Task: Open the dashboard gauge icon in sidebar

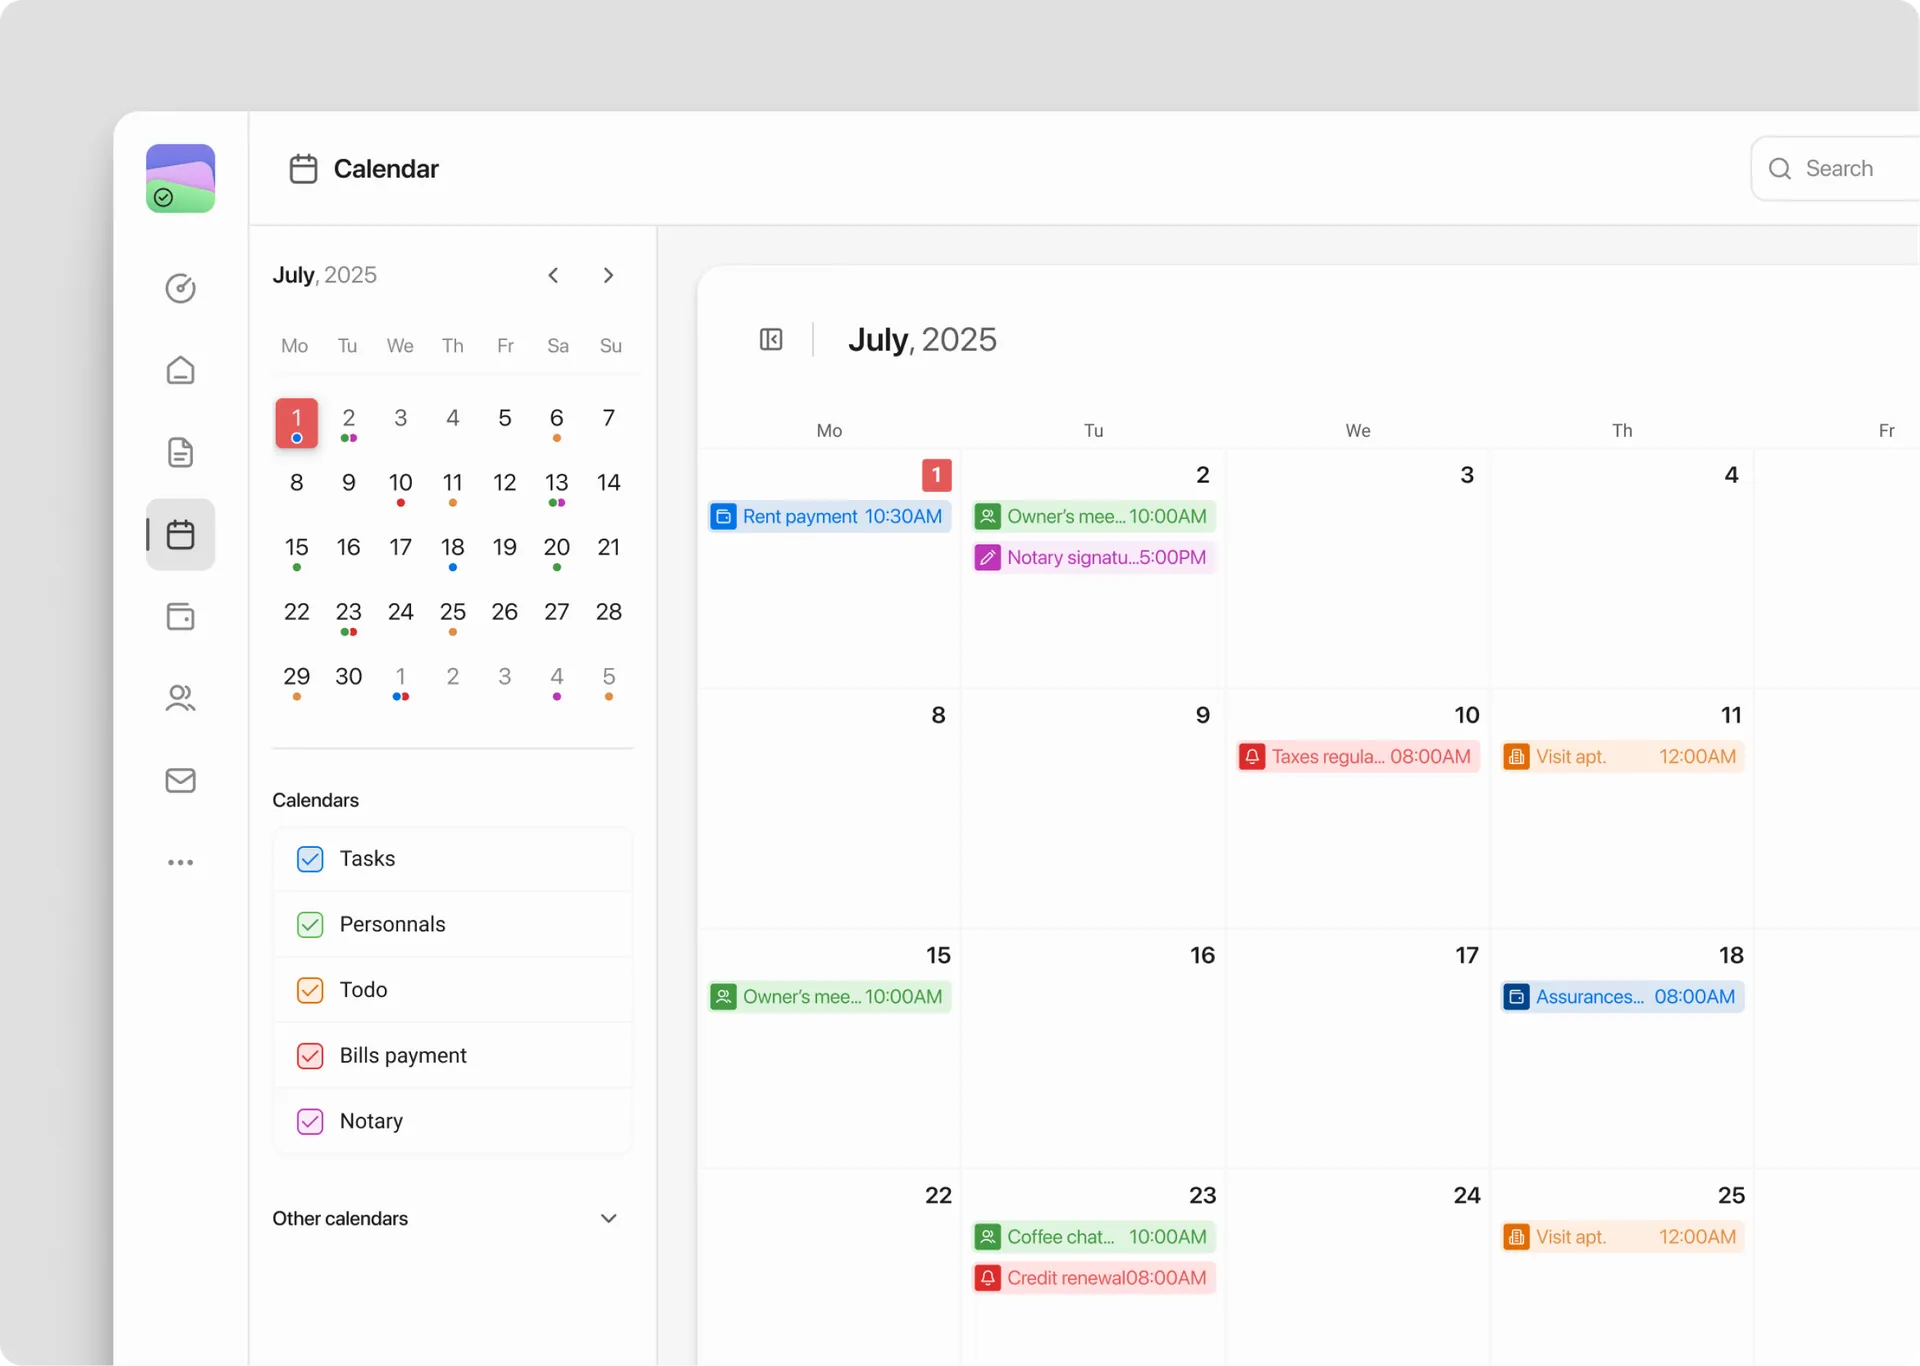Action: (180, 288)
